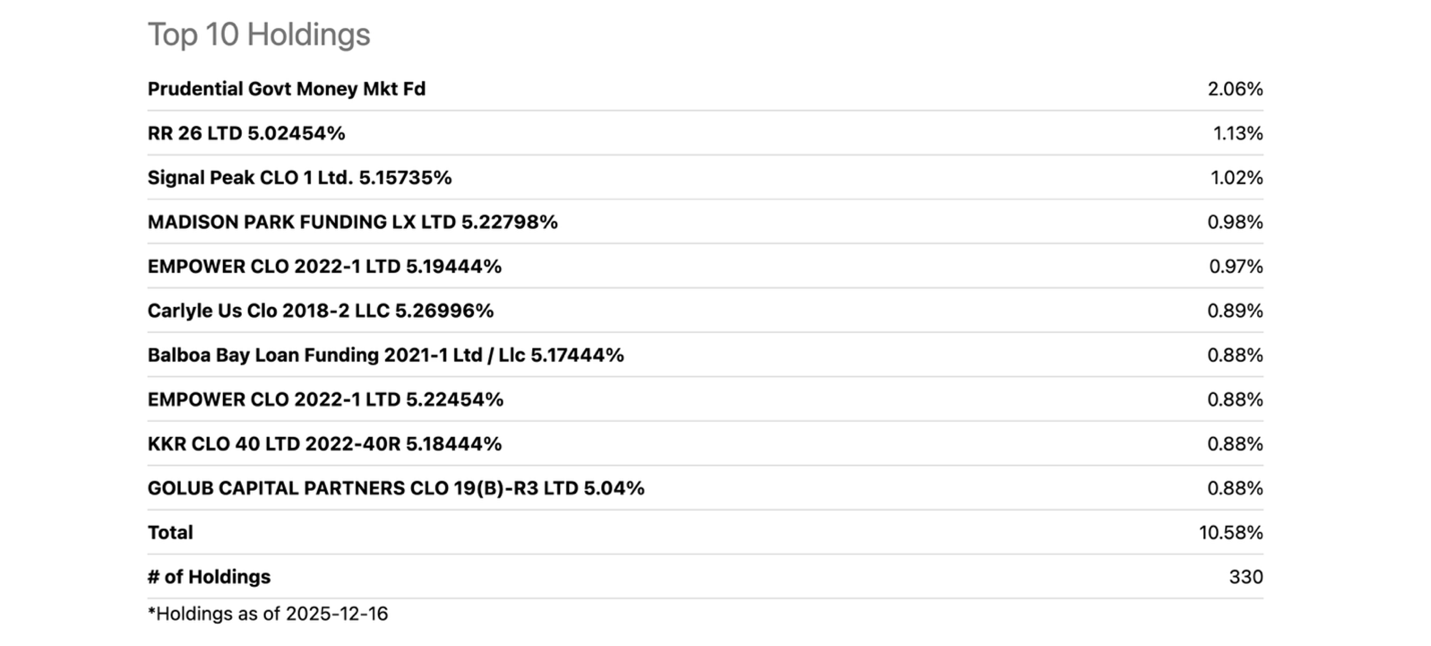
Task: Click the Holdings as of 2025-12-16 note
Action: 268,614
